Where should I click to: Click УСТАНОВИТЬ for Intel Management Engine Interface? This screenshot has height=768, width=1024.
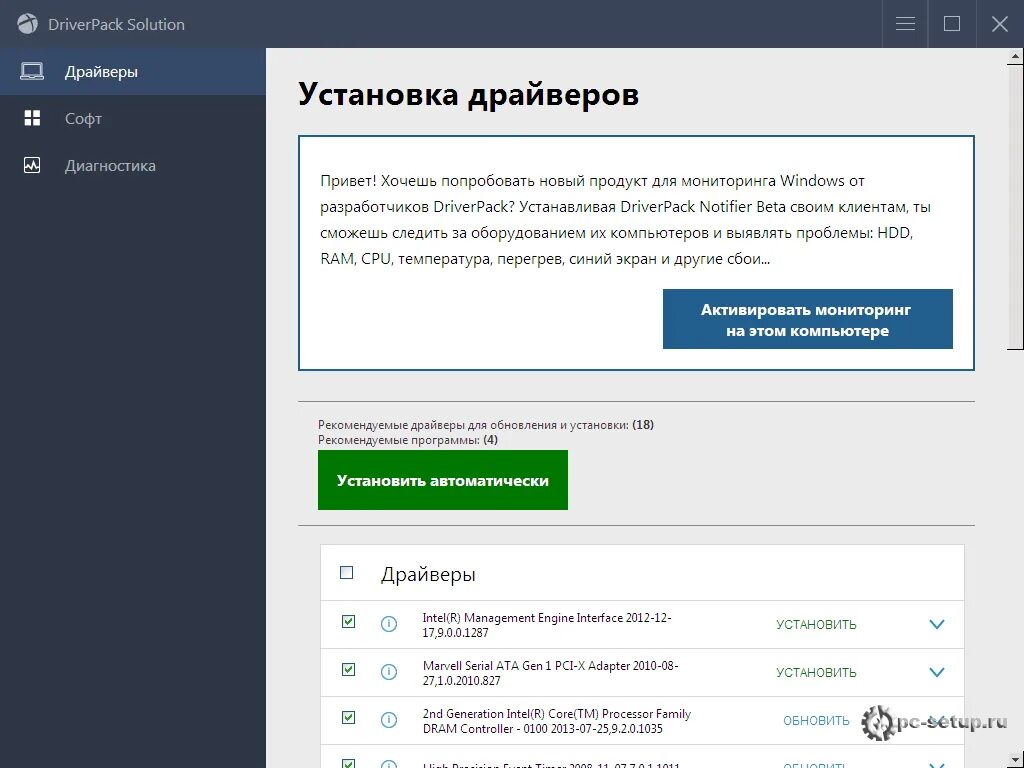pos(816,625)
